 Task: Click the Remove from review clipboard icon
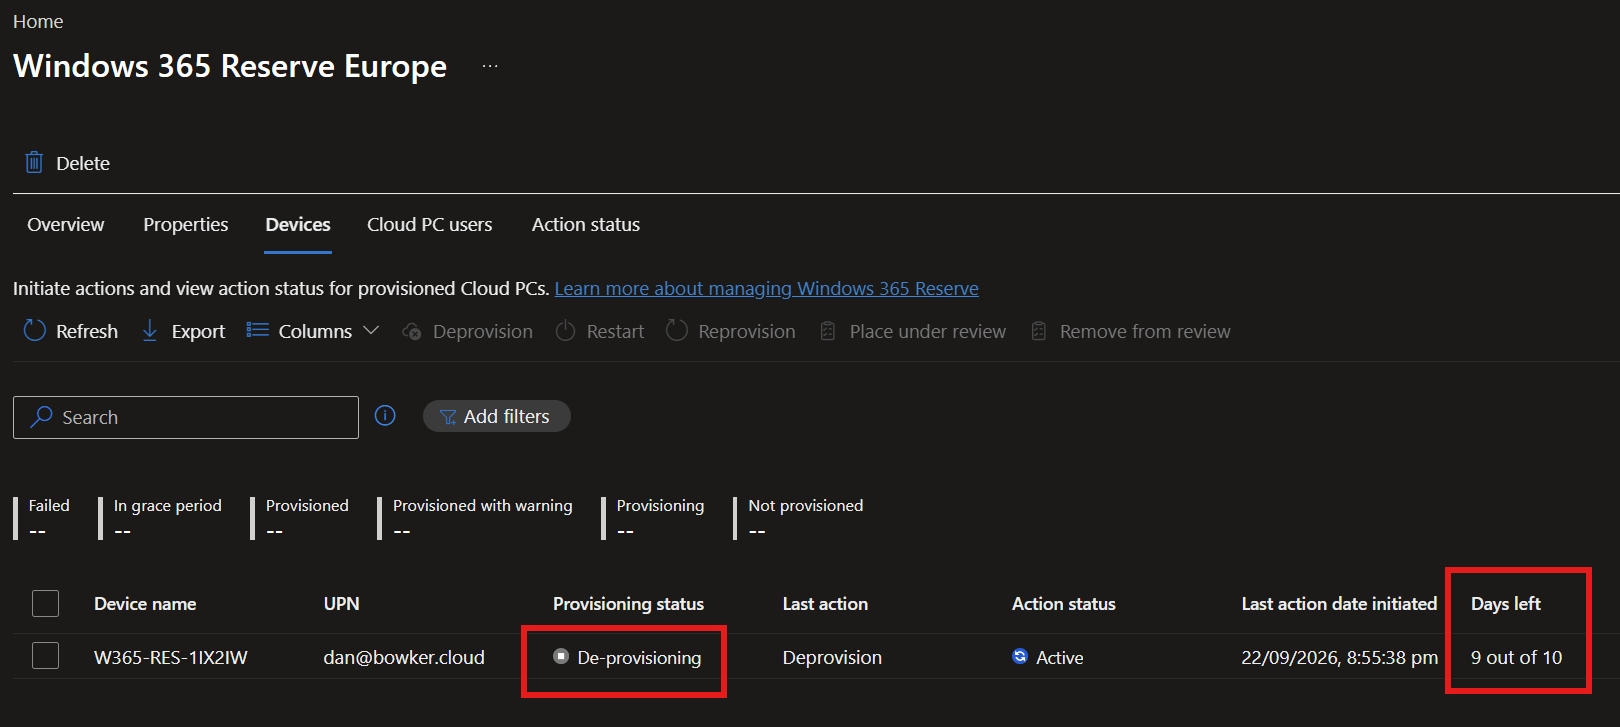1039,331
